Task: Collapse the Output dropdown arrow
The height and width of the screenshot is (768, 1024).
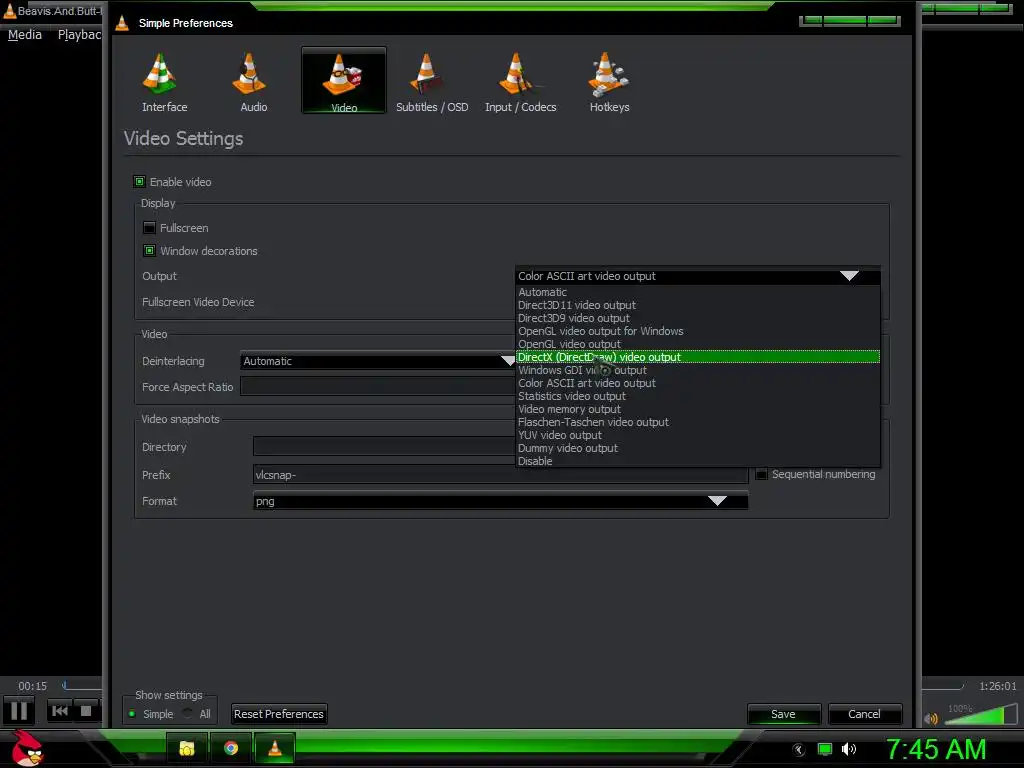Action: click(x=849, y=276)
